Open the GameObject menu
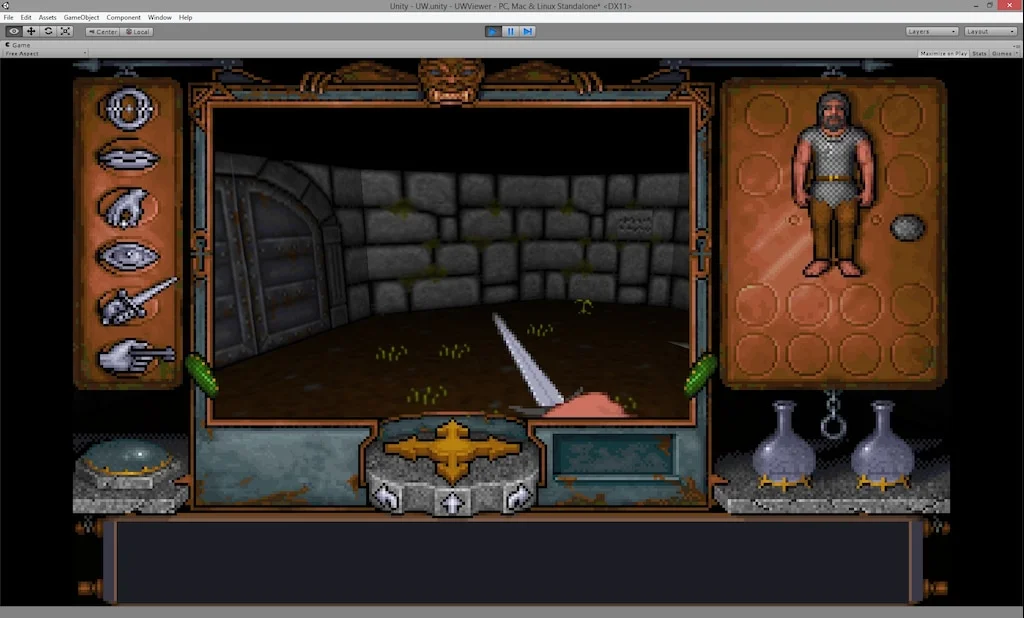Viewport: 1024px width, 618px height. point(82,18)
